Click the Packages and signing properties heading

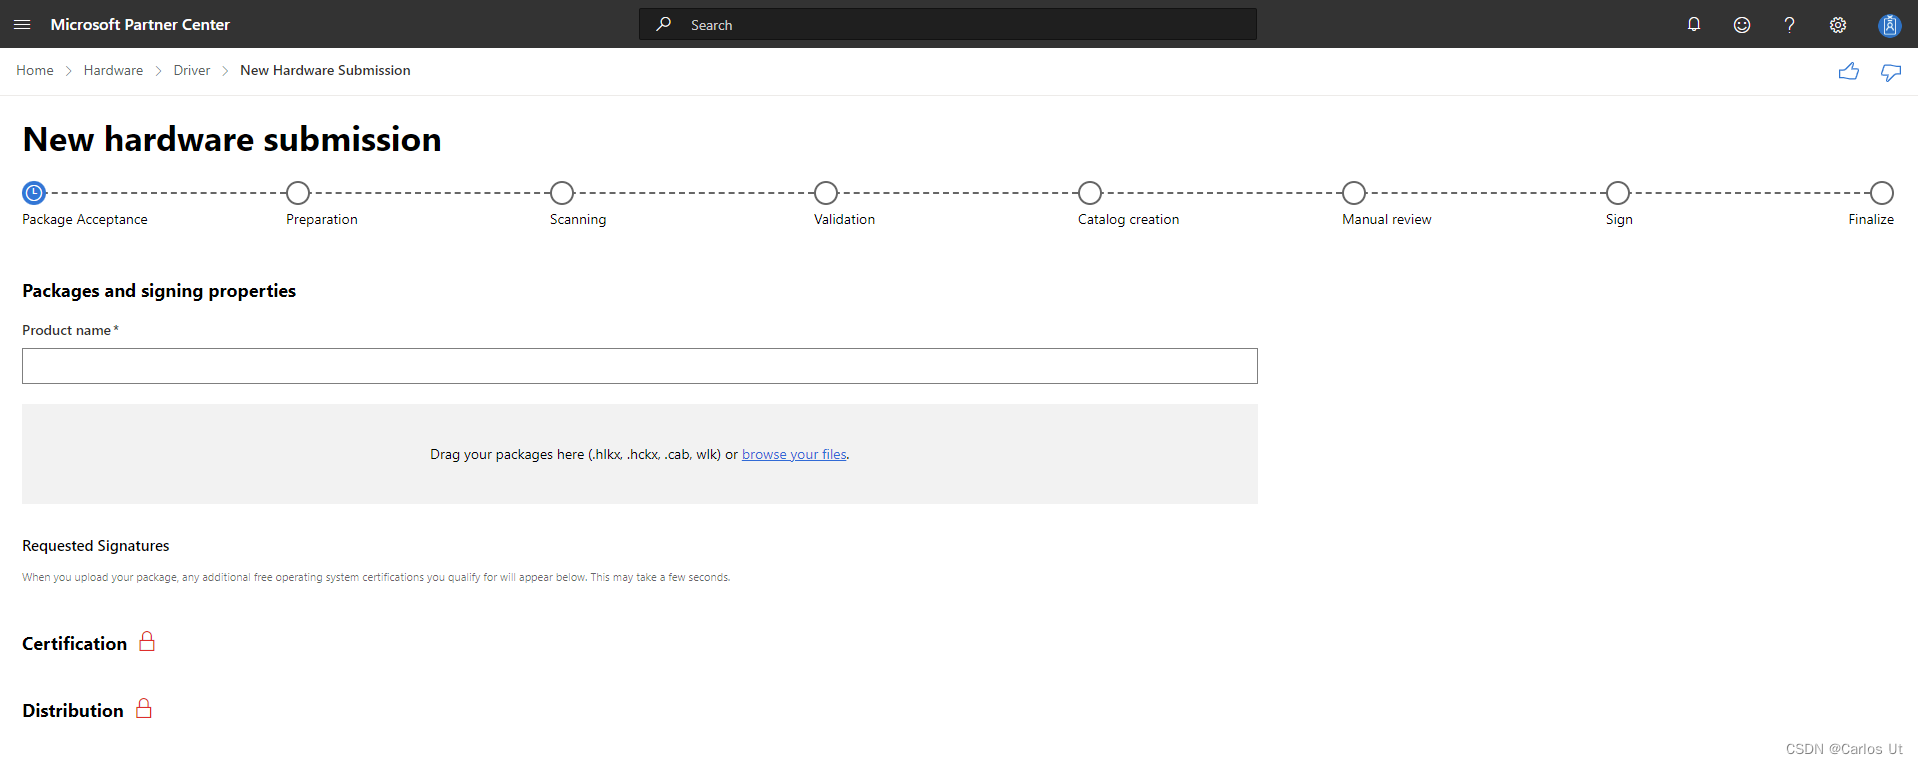(x=159, y=291)
